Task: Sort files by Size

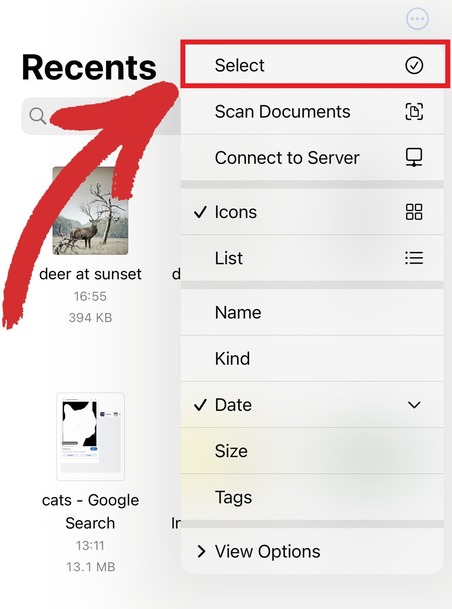Action: (312, 451)
